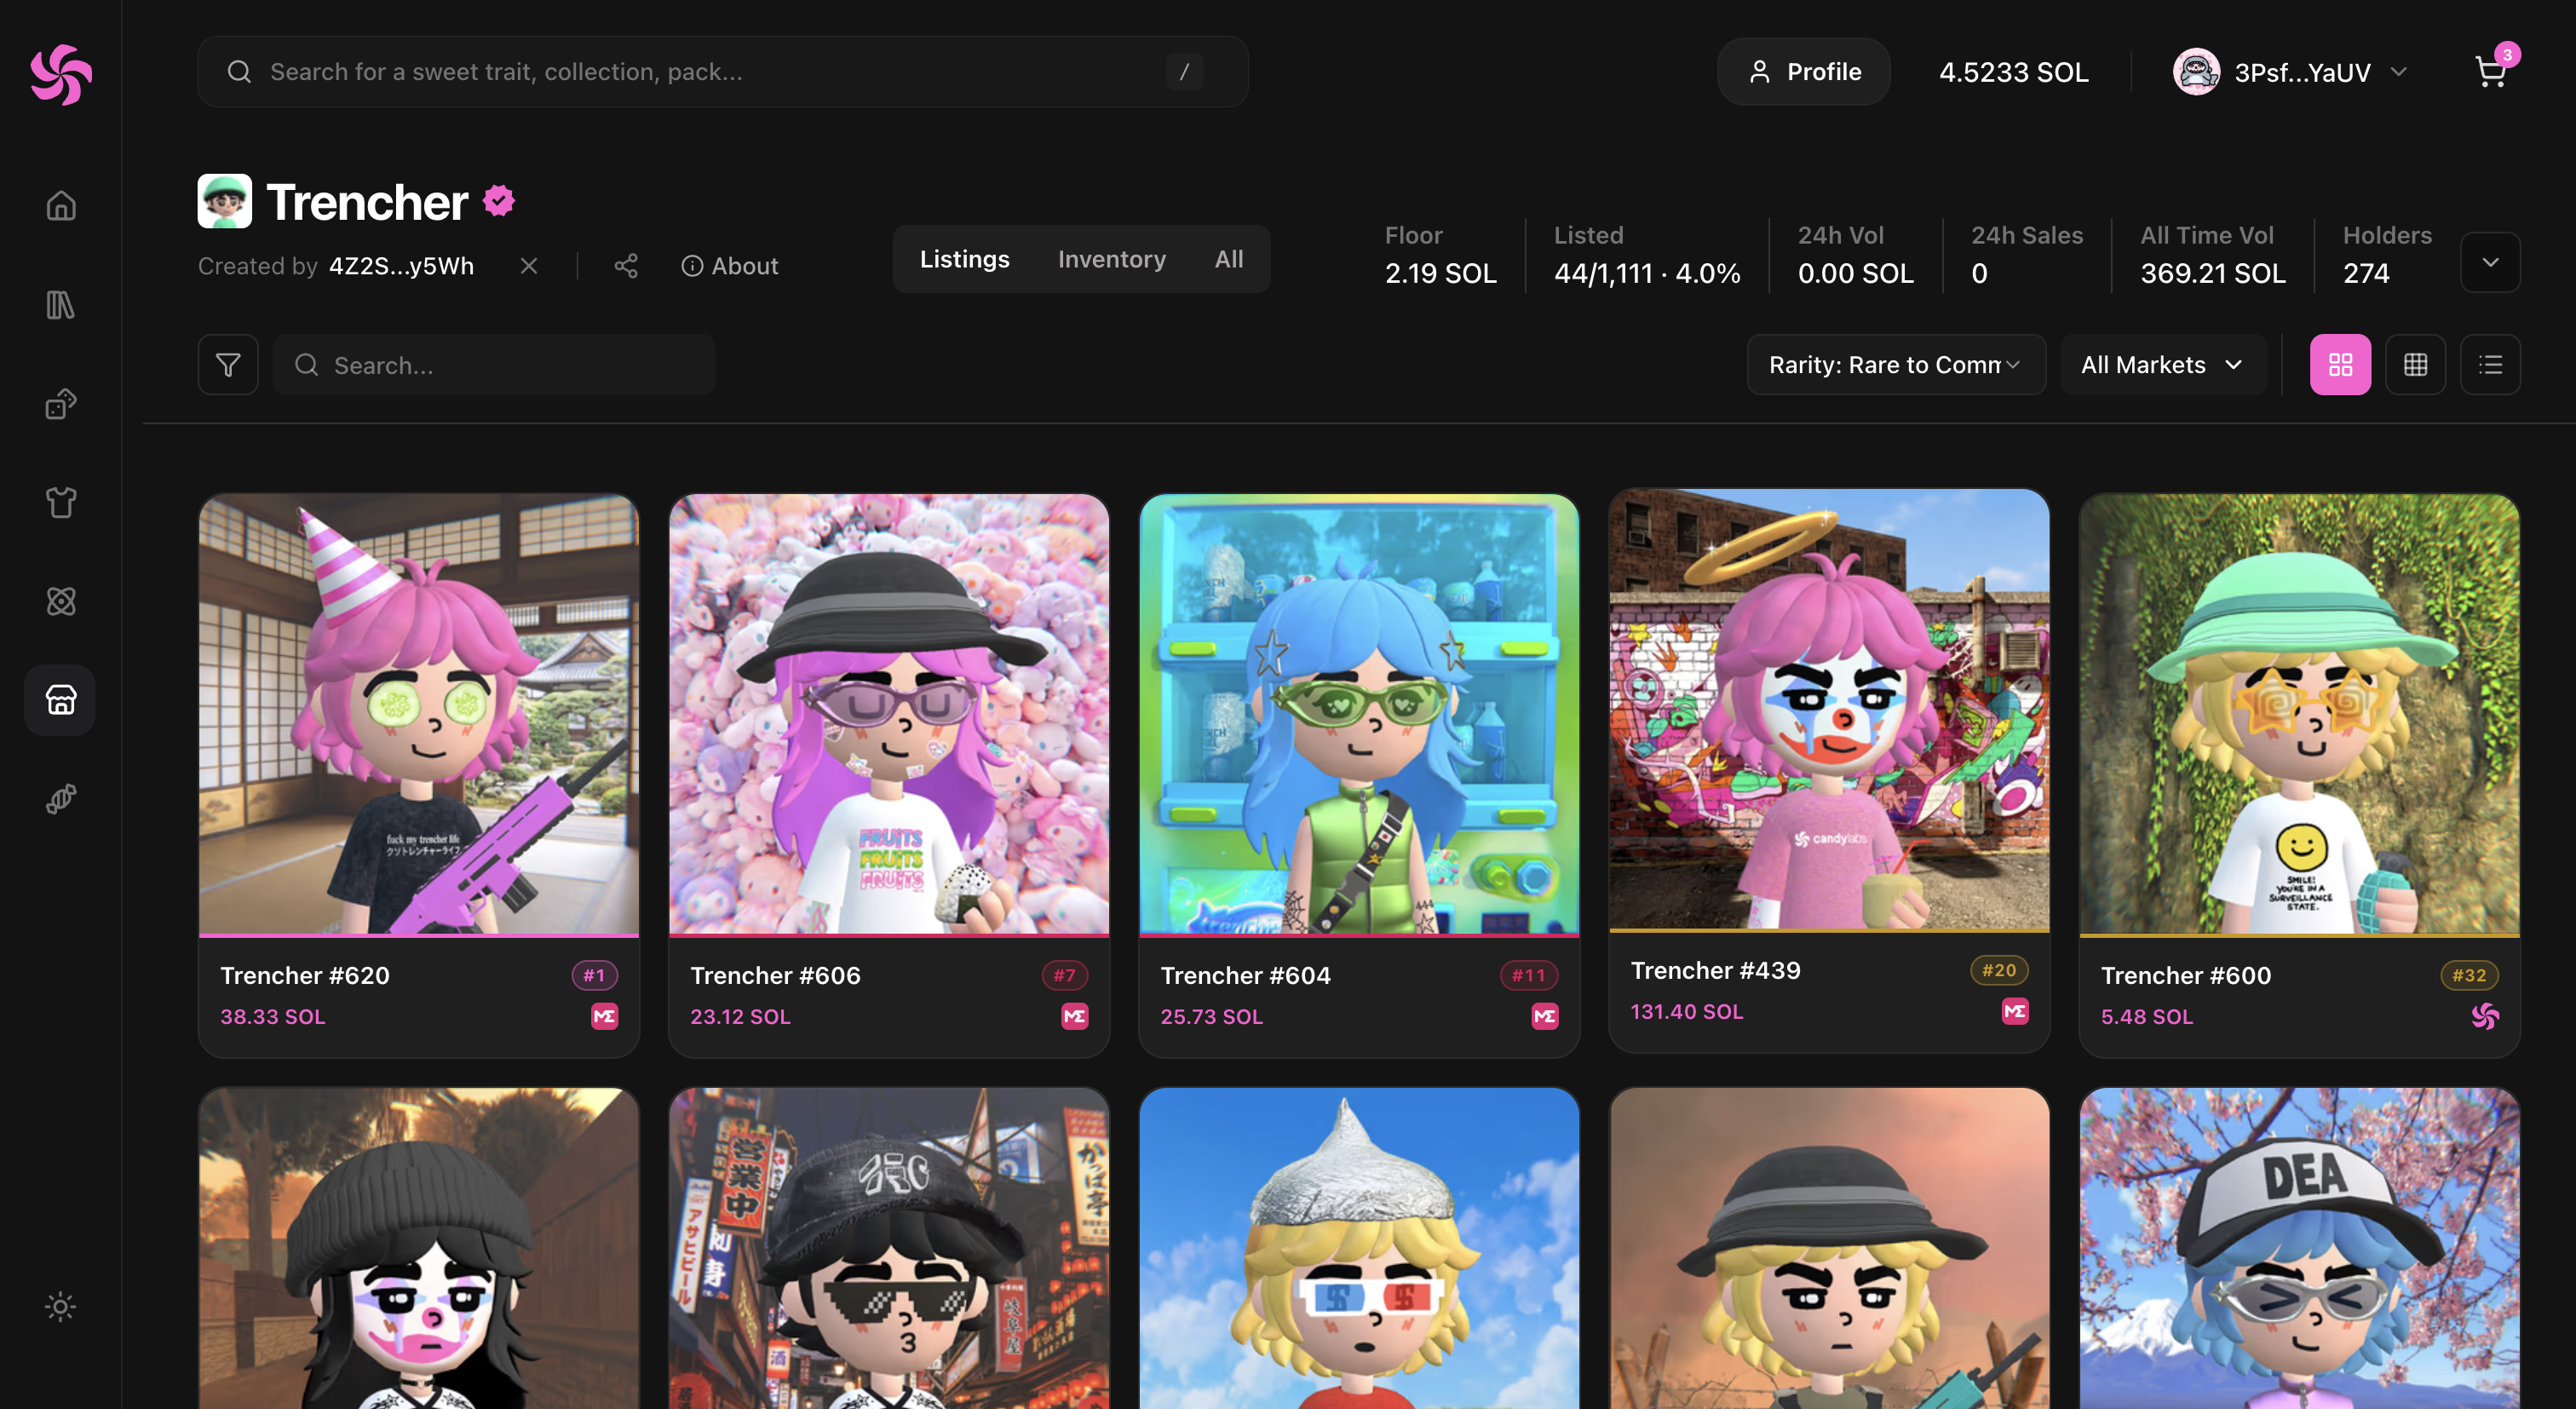Open the Trencher #620 NFT image
2576x1409 pixels.
[x=419, y=714]
